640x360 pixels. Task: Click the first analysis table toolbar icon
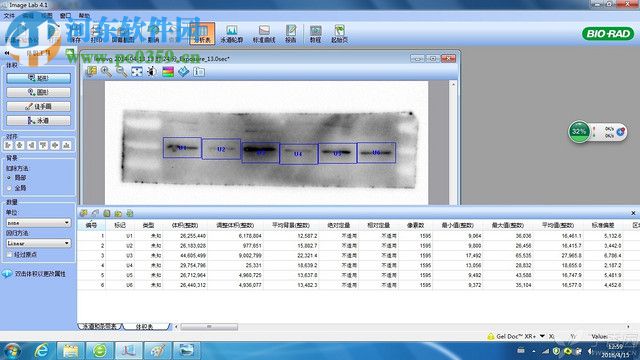tap(84, 213)
